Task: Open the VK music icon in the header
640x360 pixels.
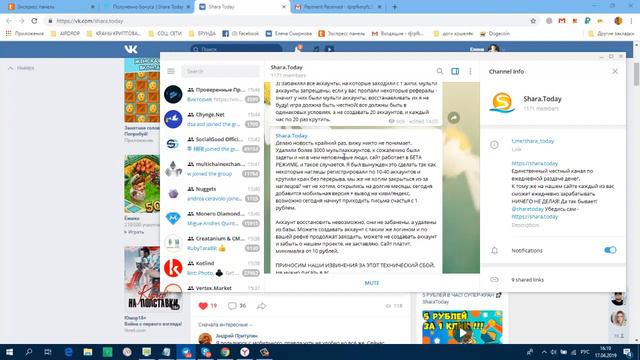Action: point(316,49)
